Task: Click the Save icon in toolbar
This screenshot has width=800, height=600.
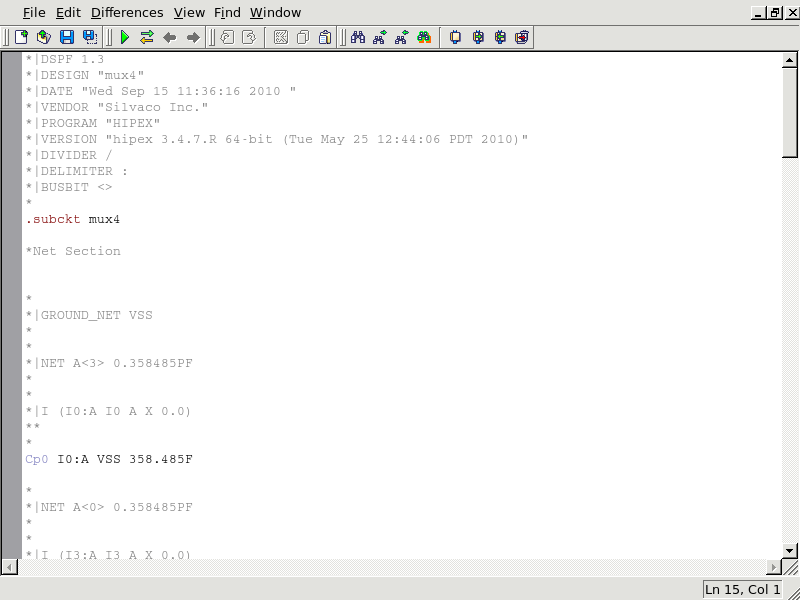Action: click(x=67, y=38)
